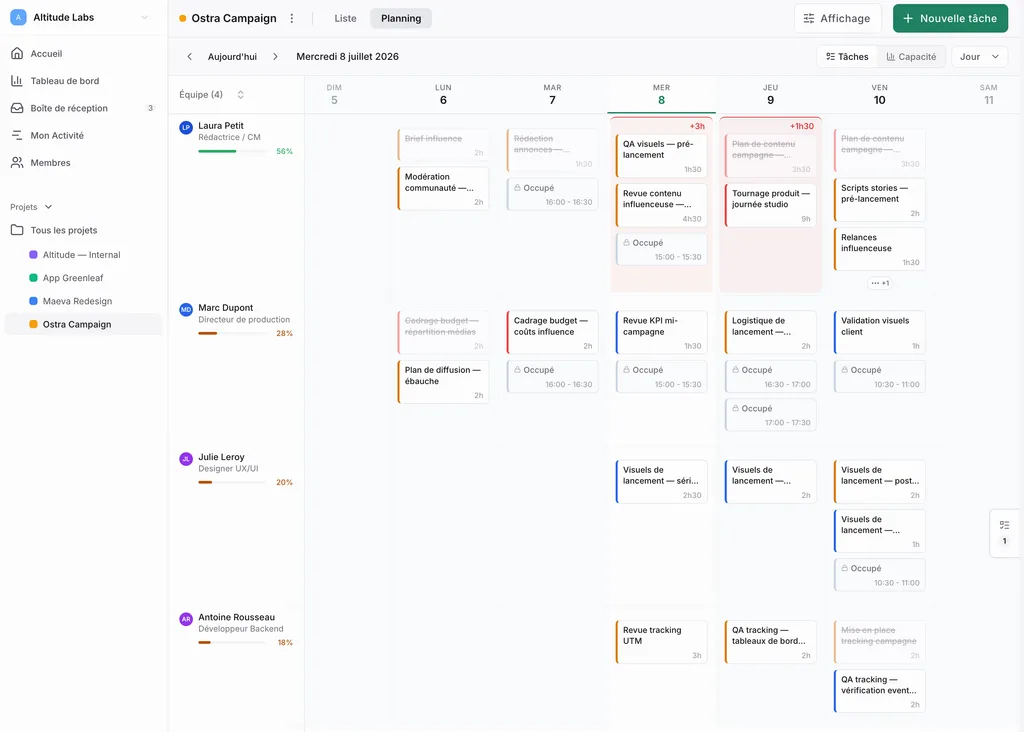This screenshot has height=732, width=1024.
Task: Open the Ostra Campaign project in sidebar
Action: coord(83,325)
